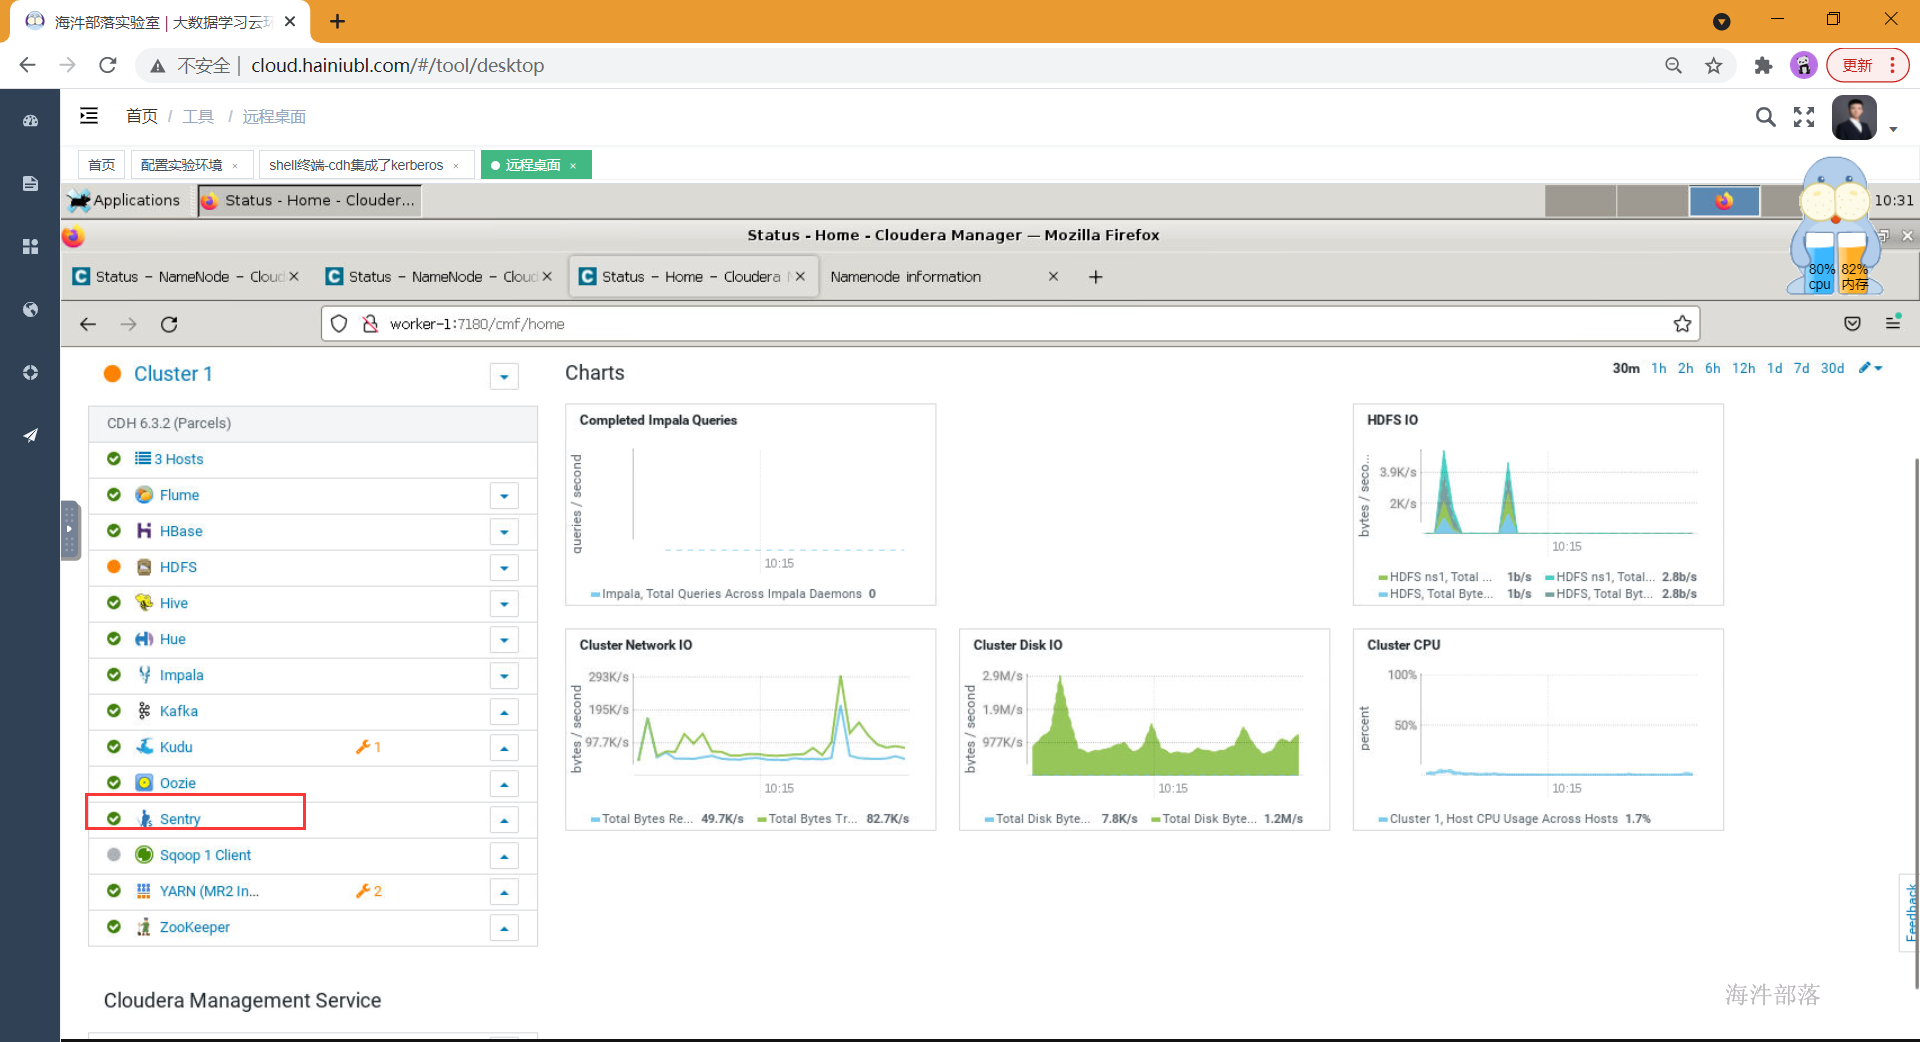The width and height of the screenshot is (1920, 1042).
Task: Click Chrome 更新 update button
Action: click(1867, 65)
